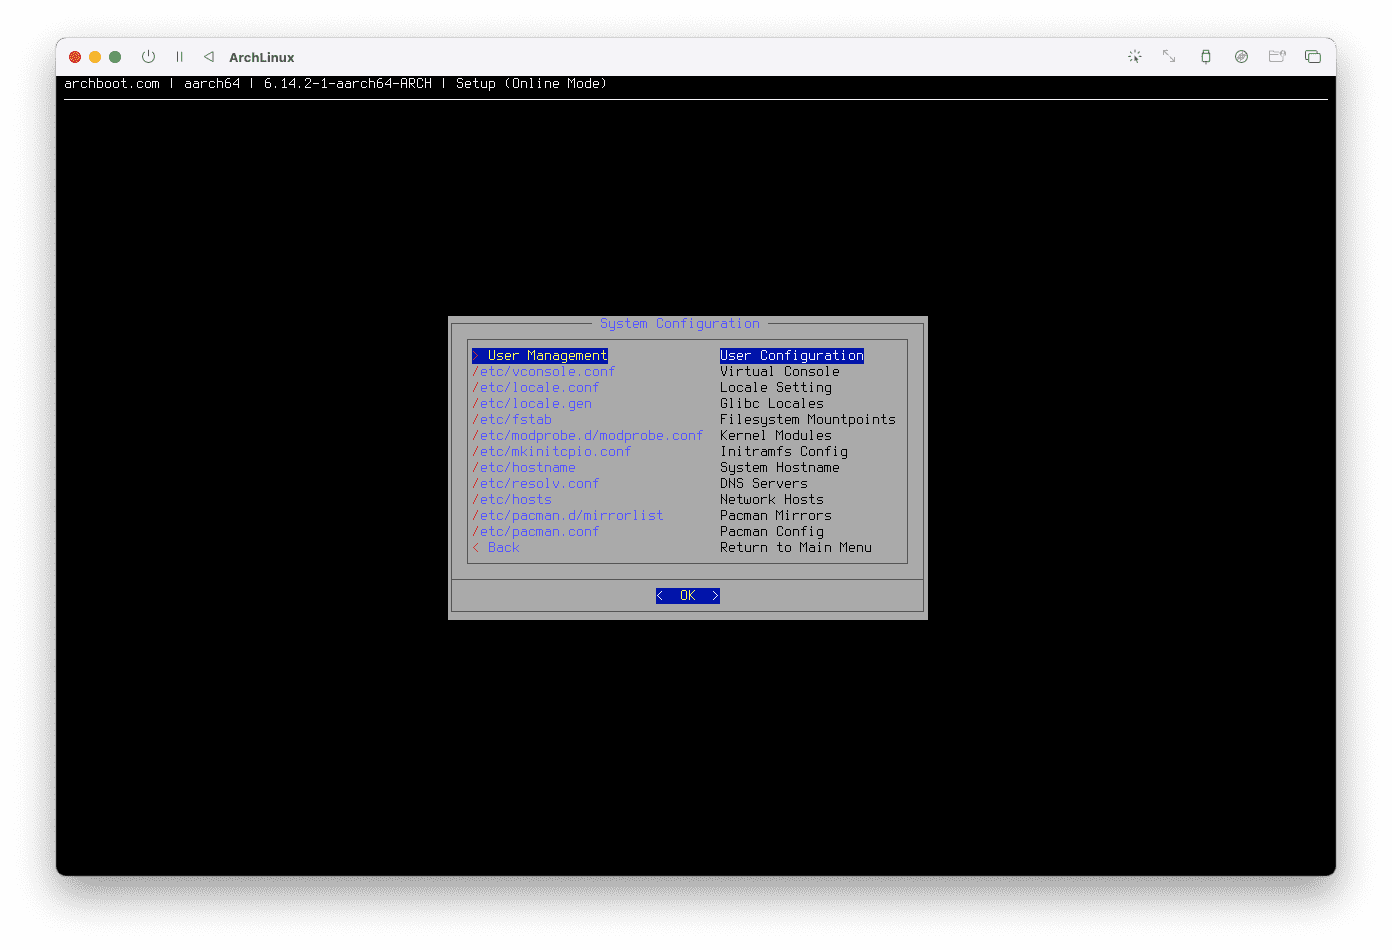Select /etc/modprobe.d/modprobe.conf entry

[588, 436]
